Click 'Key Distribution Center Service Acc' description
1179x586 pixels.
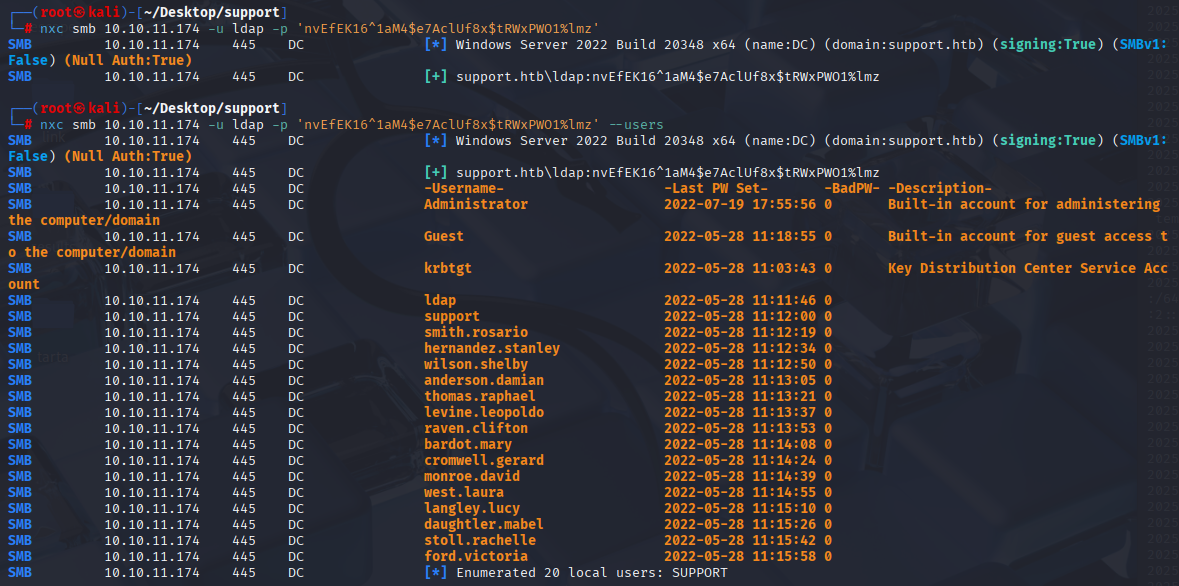(x=1028, y=269)
